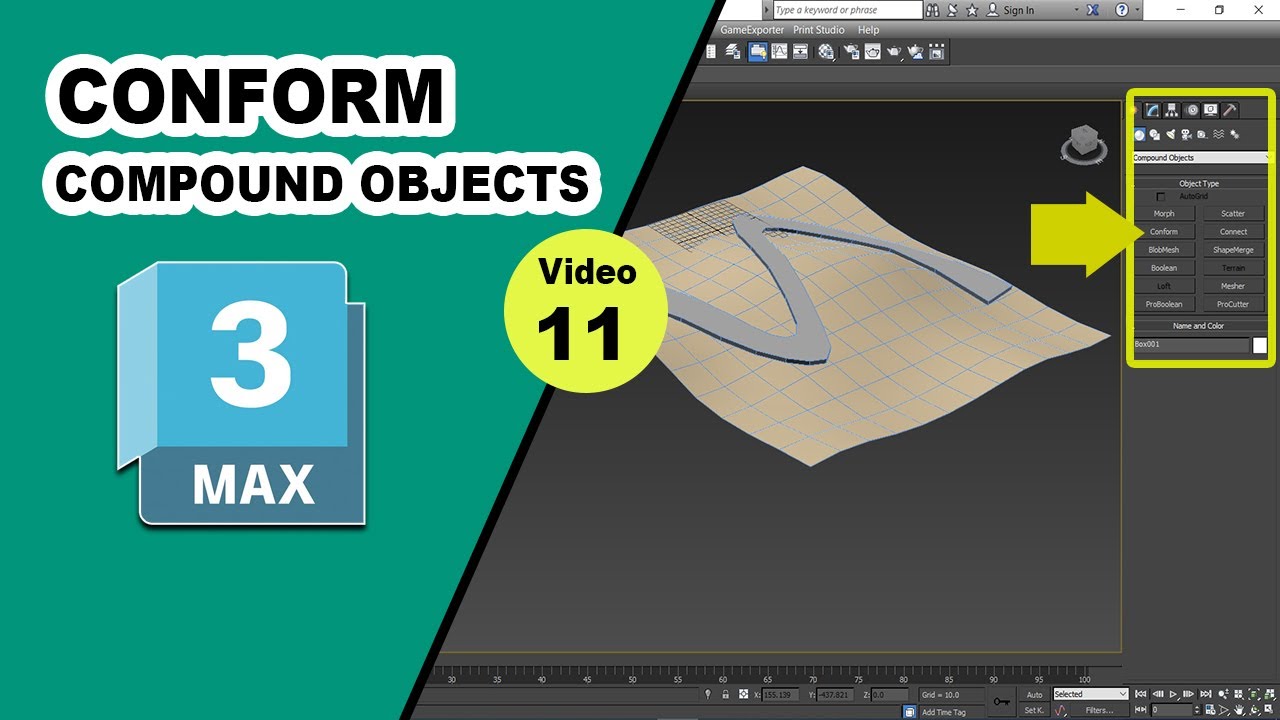Toggle Isolate Selection lightbulb
Viewport: 1280px width, 720px height.
pyautogui.click(x=707, y=694)
